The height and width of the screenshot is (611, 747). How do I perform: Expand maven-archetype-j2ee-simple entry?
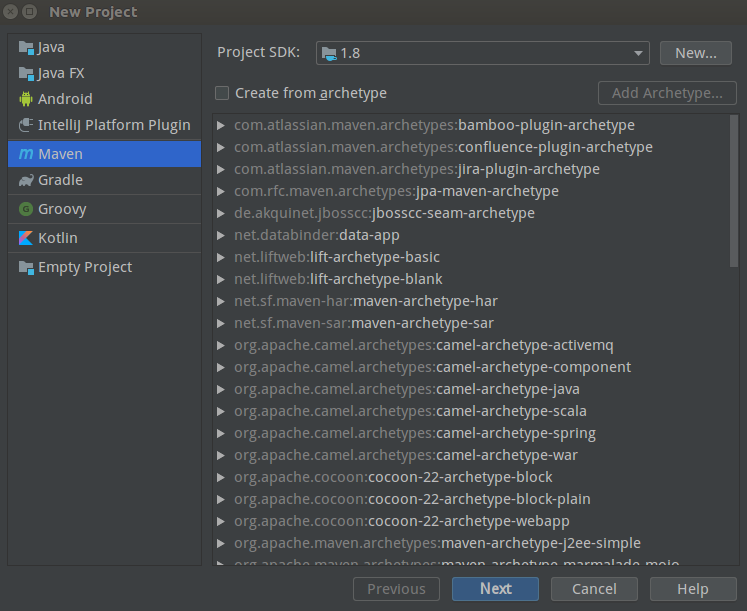point(221,543)
